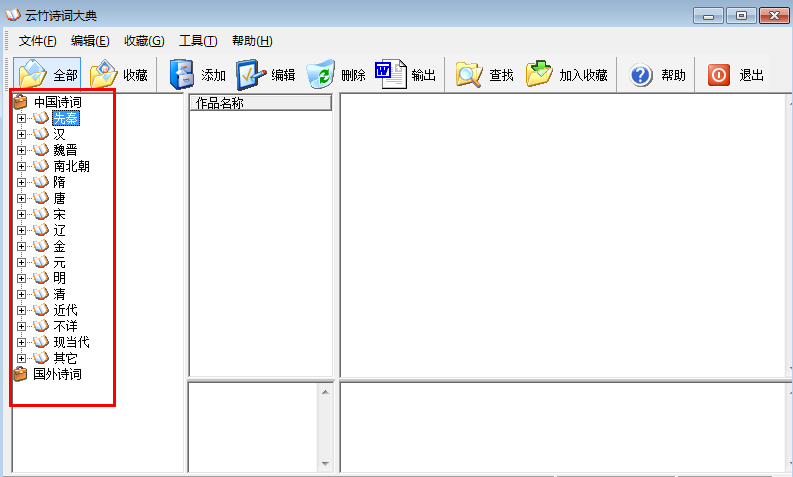The height and width of the screenshot is (477, 793).
Task: Click the 元 book icon
Action: coord(41,262)
